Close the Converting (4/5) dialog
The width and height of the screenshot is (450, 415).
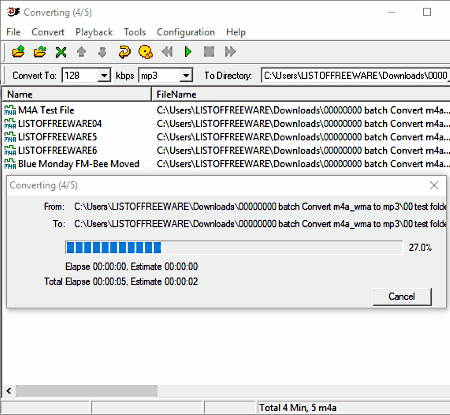[x=434, y=185]
